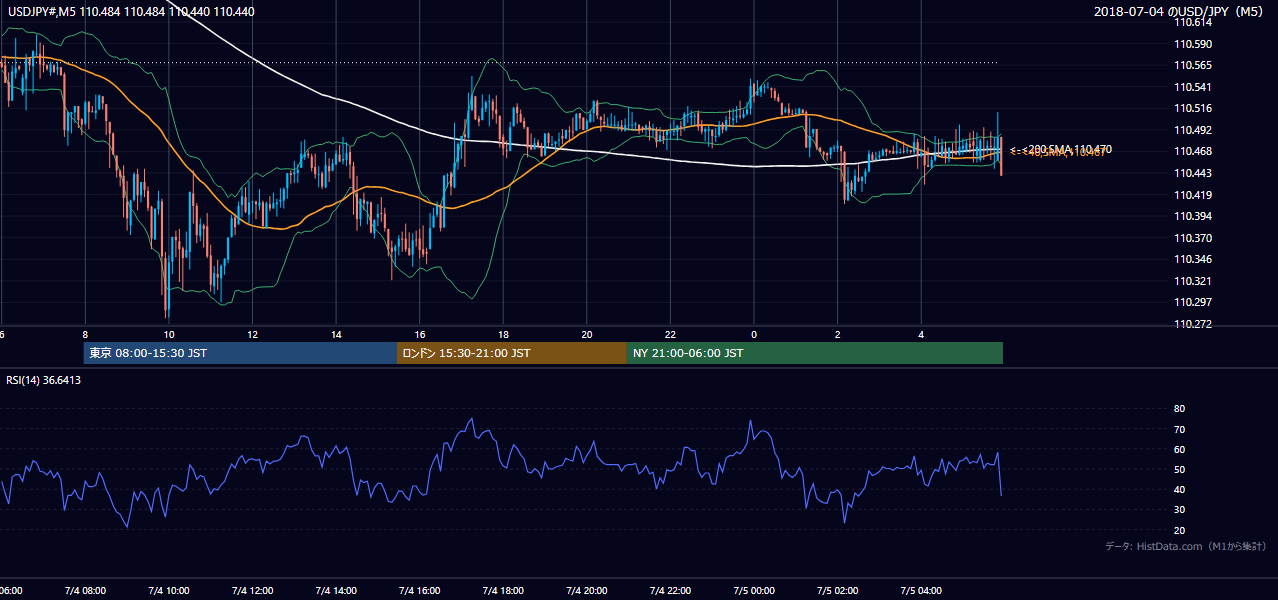Click price axis value 110.394
This screenshot has width=1278, height=600.
(1192, 216)
